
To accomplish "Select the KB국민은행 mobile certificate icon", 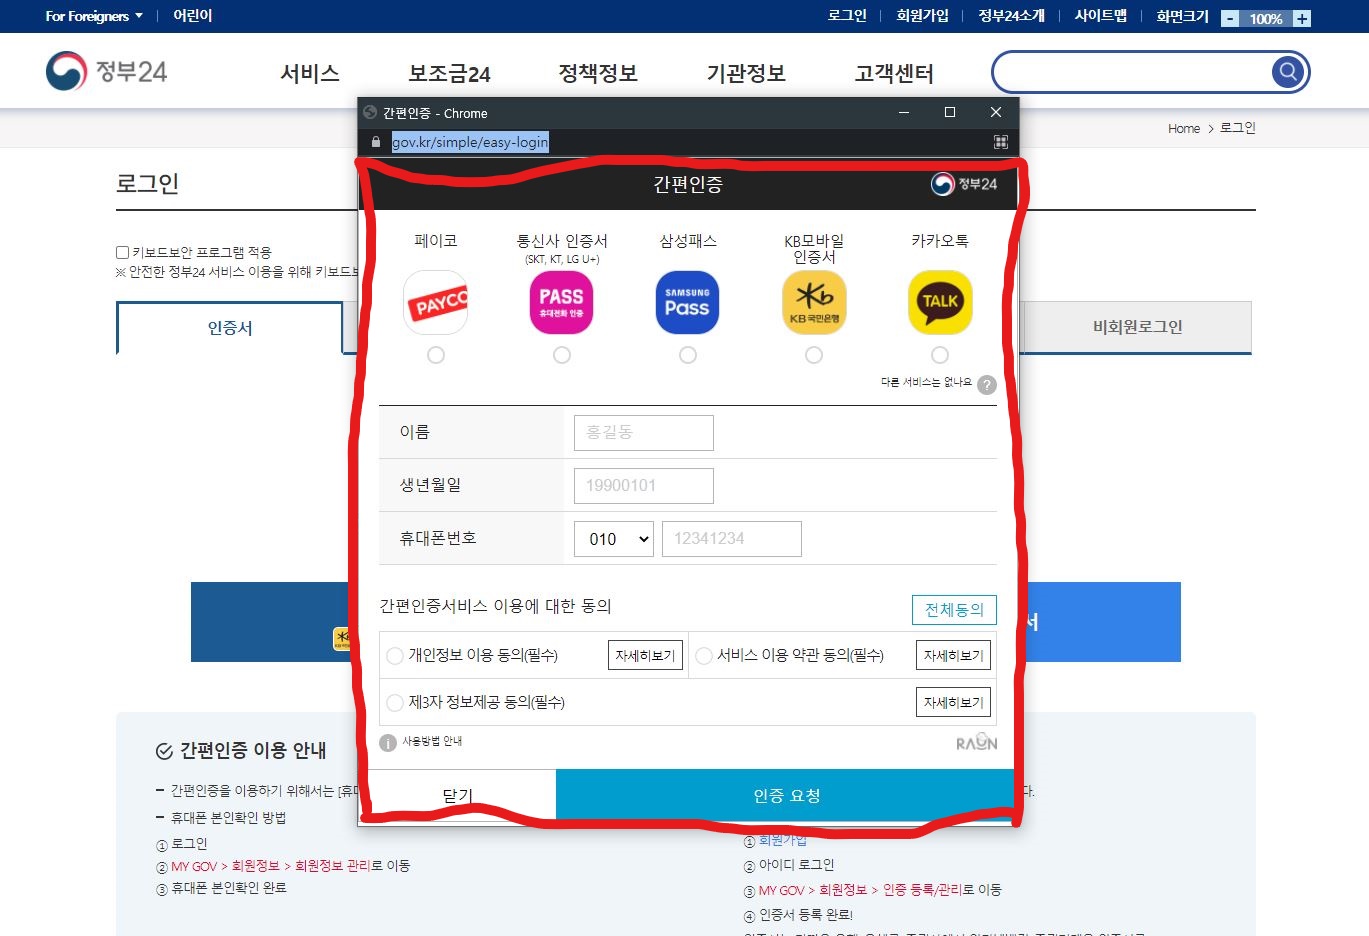I will [814, 302].
